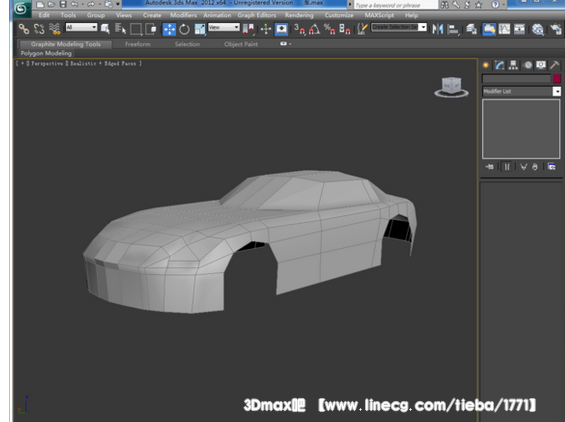Open the selection filter All dropdown
The image size is (565, 422).
tap(81, 27)
